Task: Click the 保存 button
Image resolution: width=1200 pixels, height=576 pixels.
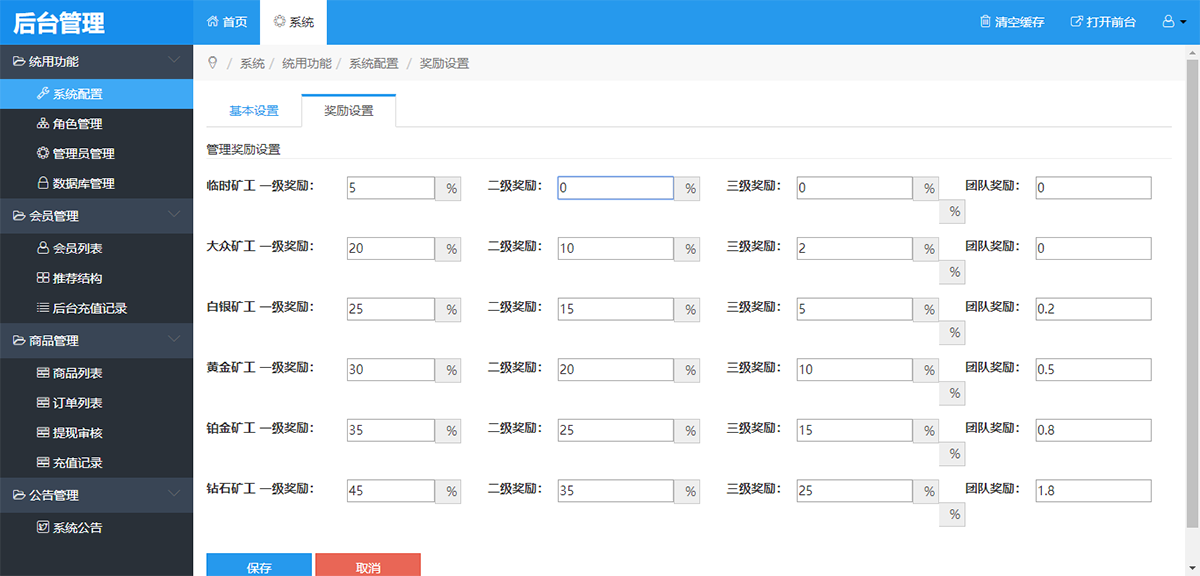Action: [x=259, y=565]
